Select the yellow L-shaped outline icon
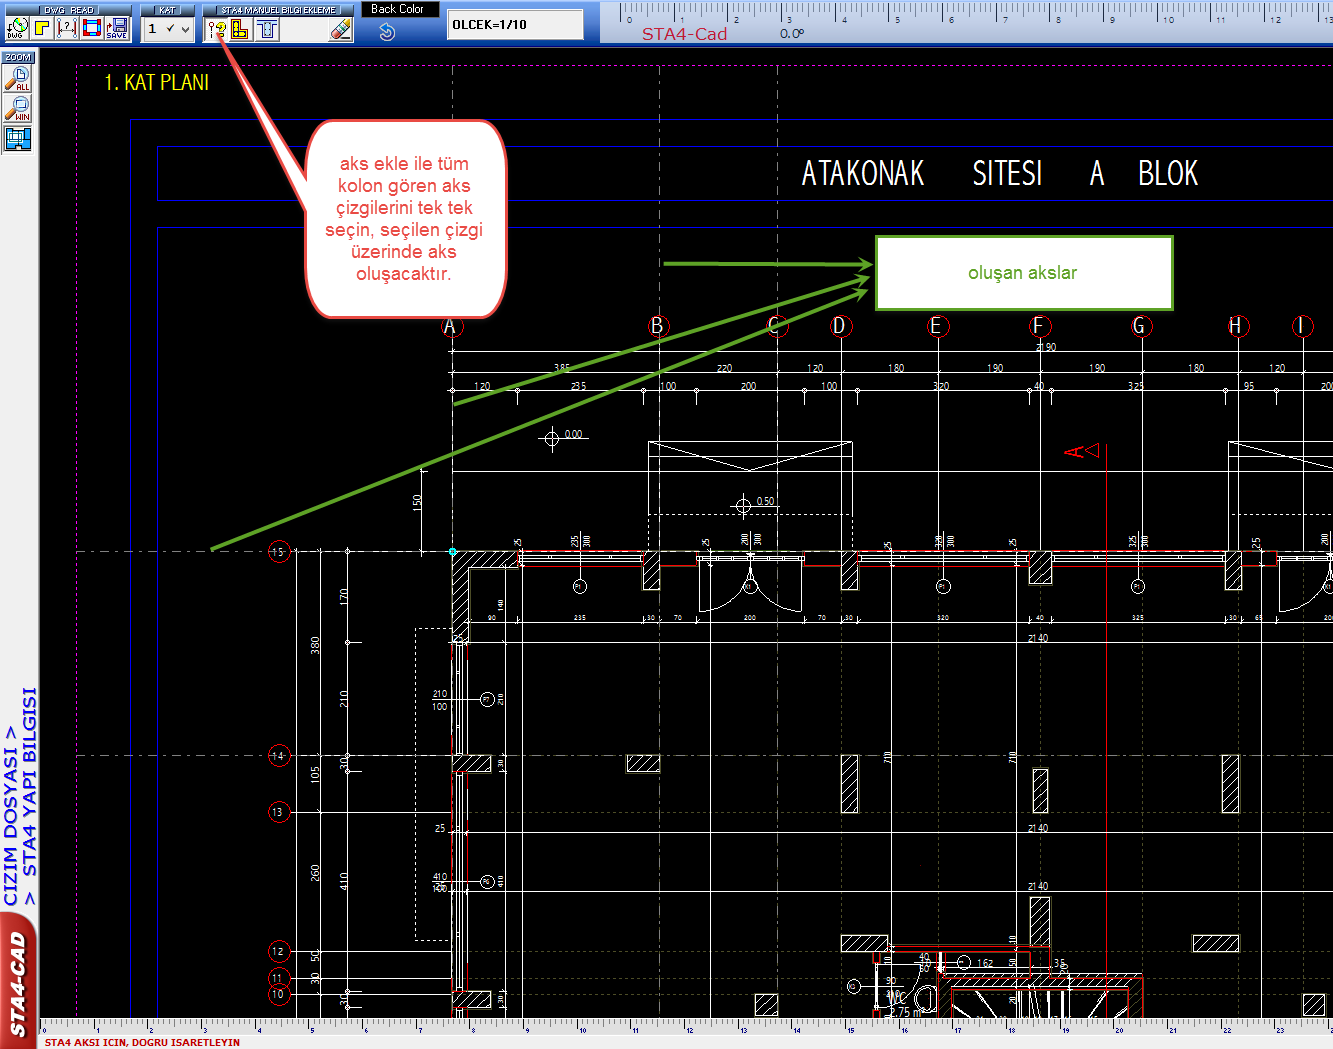This screenshot has width=1333, height=1049. coord(42,29)
